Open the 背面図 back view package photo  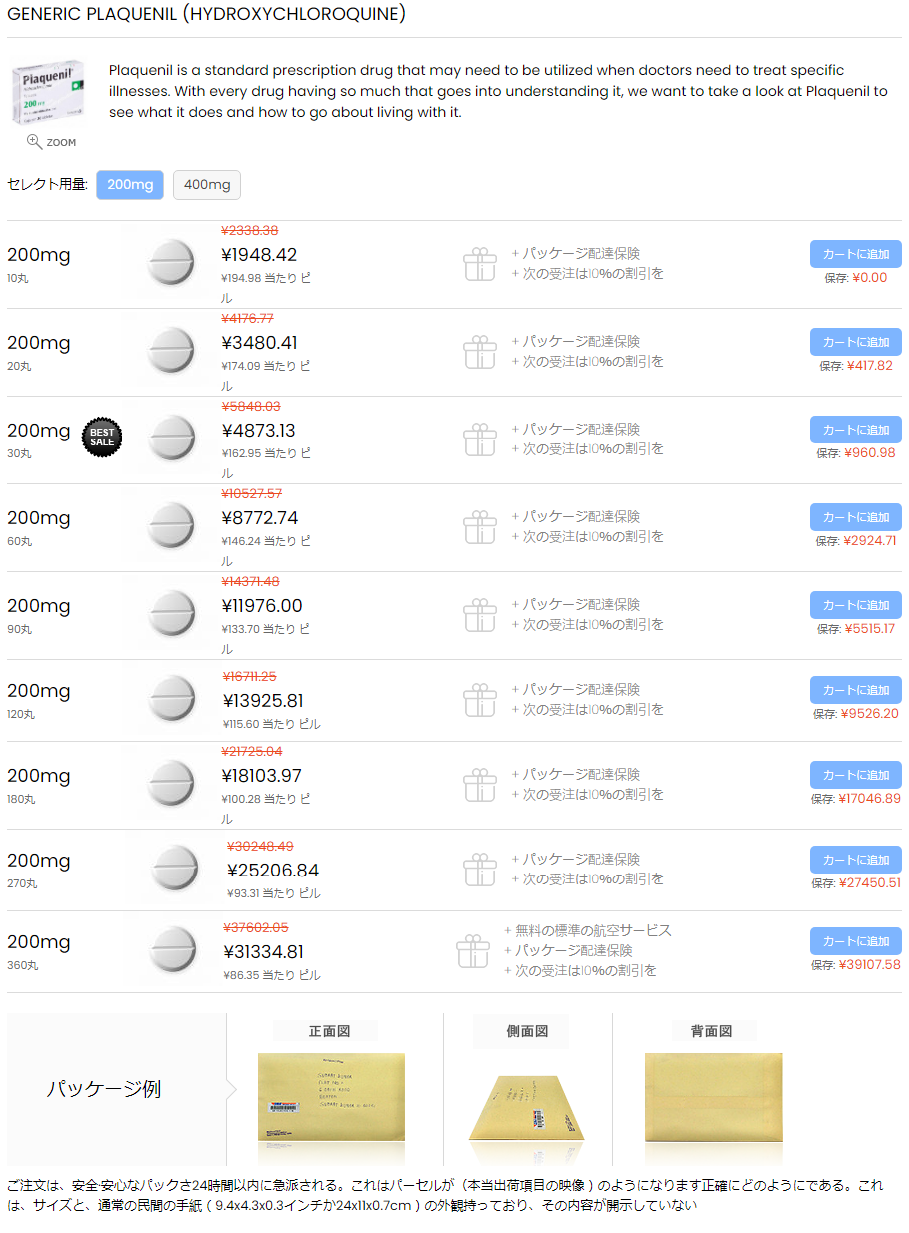pos(713,1096)
